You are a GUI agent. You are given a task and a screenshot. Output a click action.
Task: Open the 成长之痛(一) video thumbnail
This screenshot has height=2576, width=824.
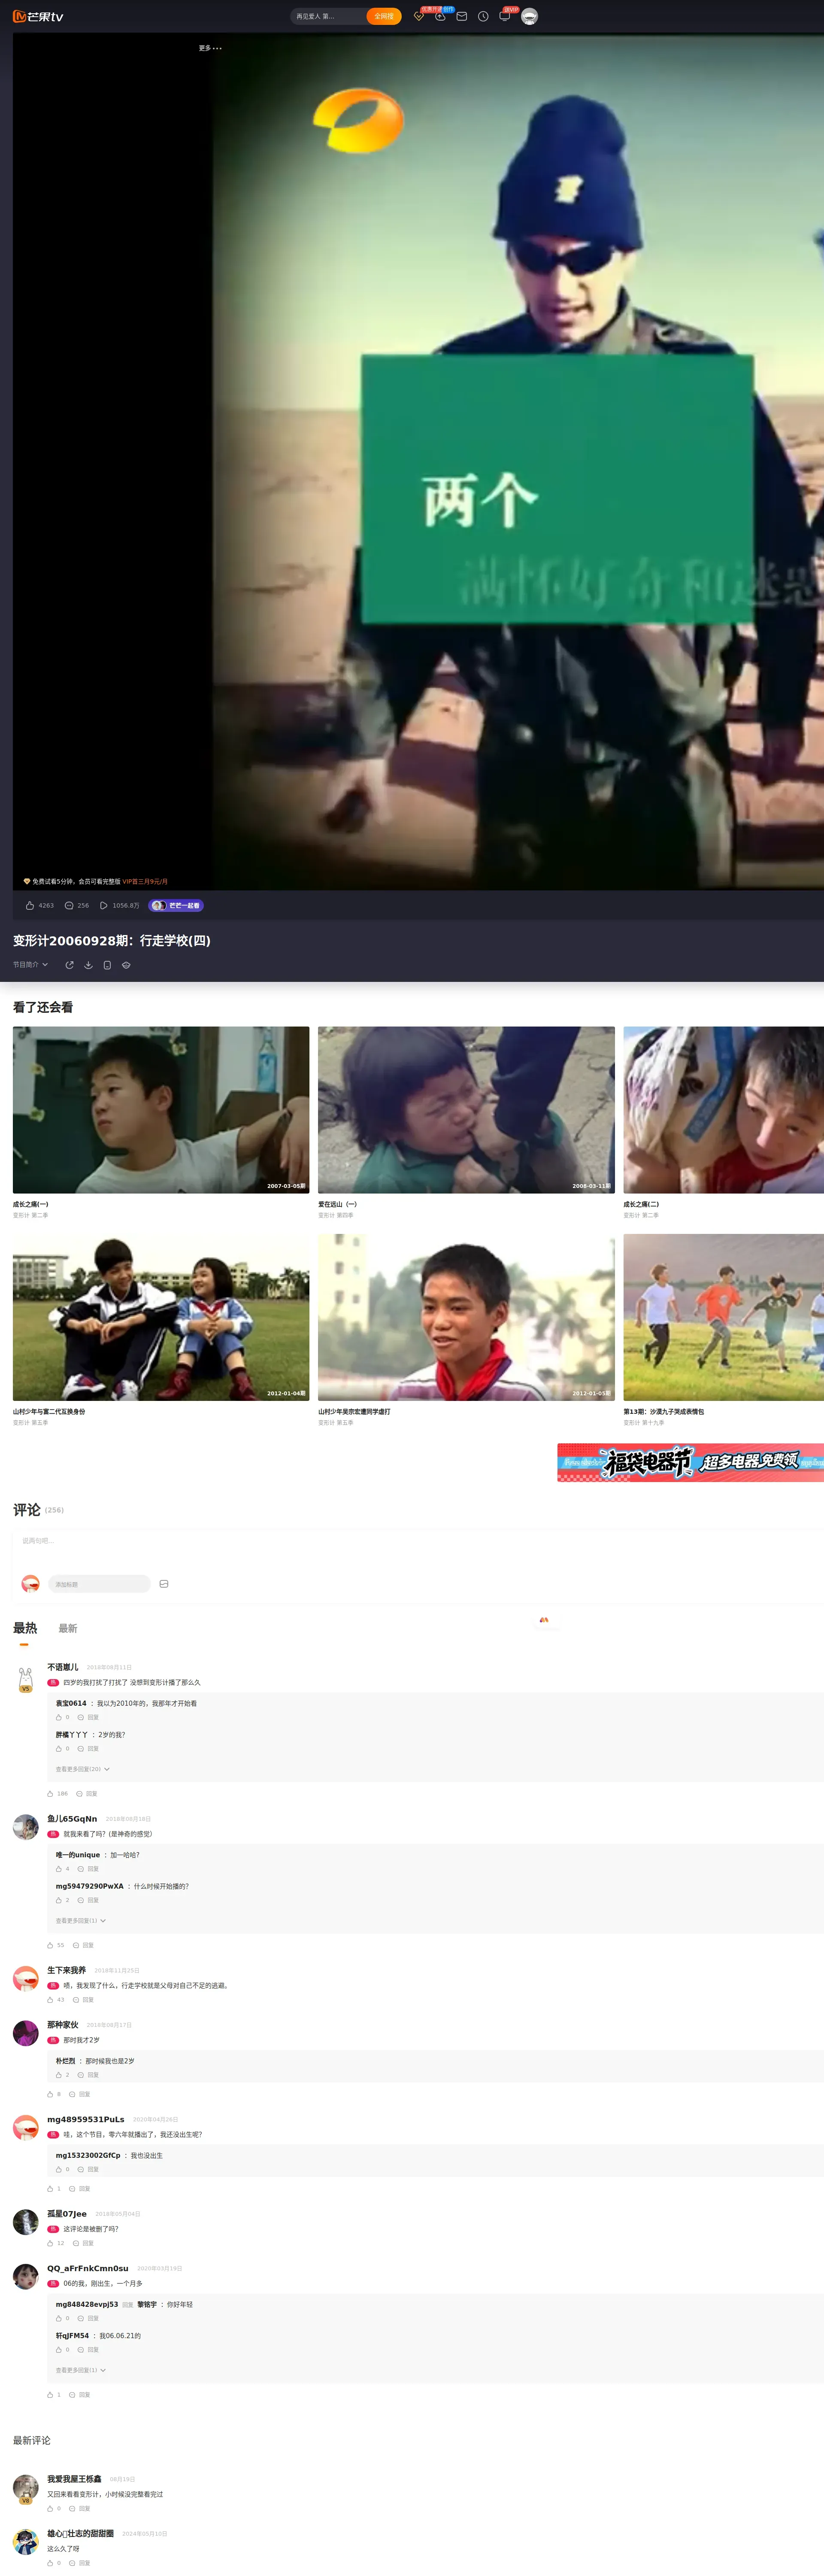tap(161, 1109)
